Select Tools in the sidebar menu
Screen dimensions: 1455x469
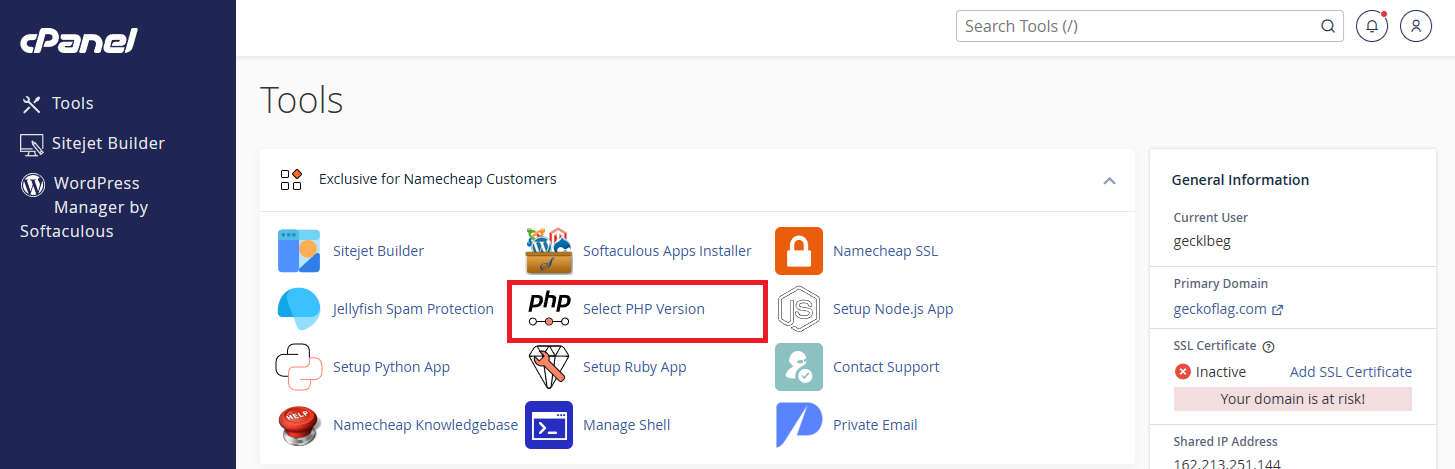pos(72,103)
